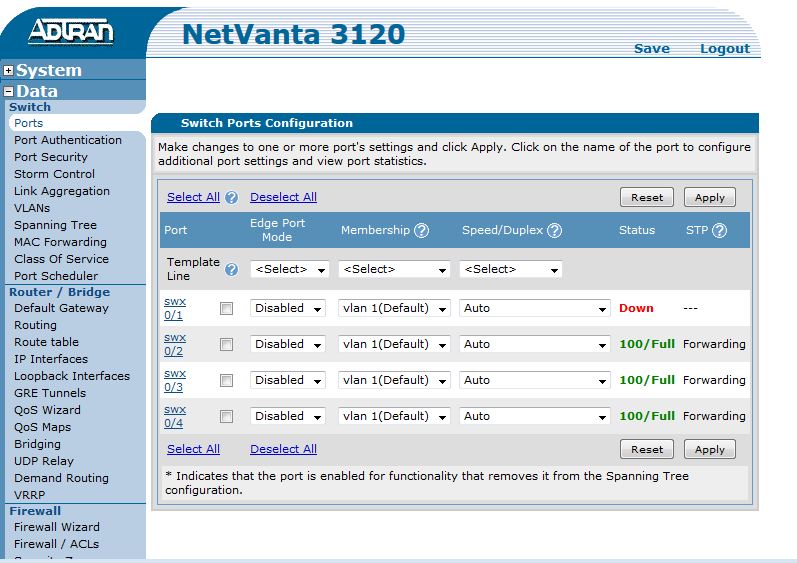
Task: Open Speed/Duplex dropdown for swx 0/1
Action: pyautogui.click(x=535, y=308)
